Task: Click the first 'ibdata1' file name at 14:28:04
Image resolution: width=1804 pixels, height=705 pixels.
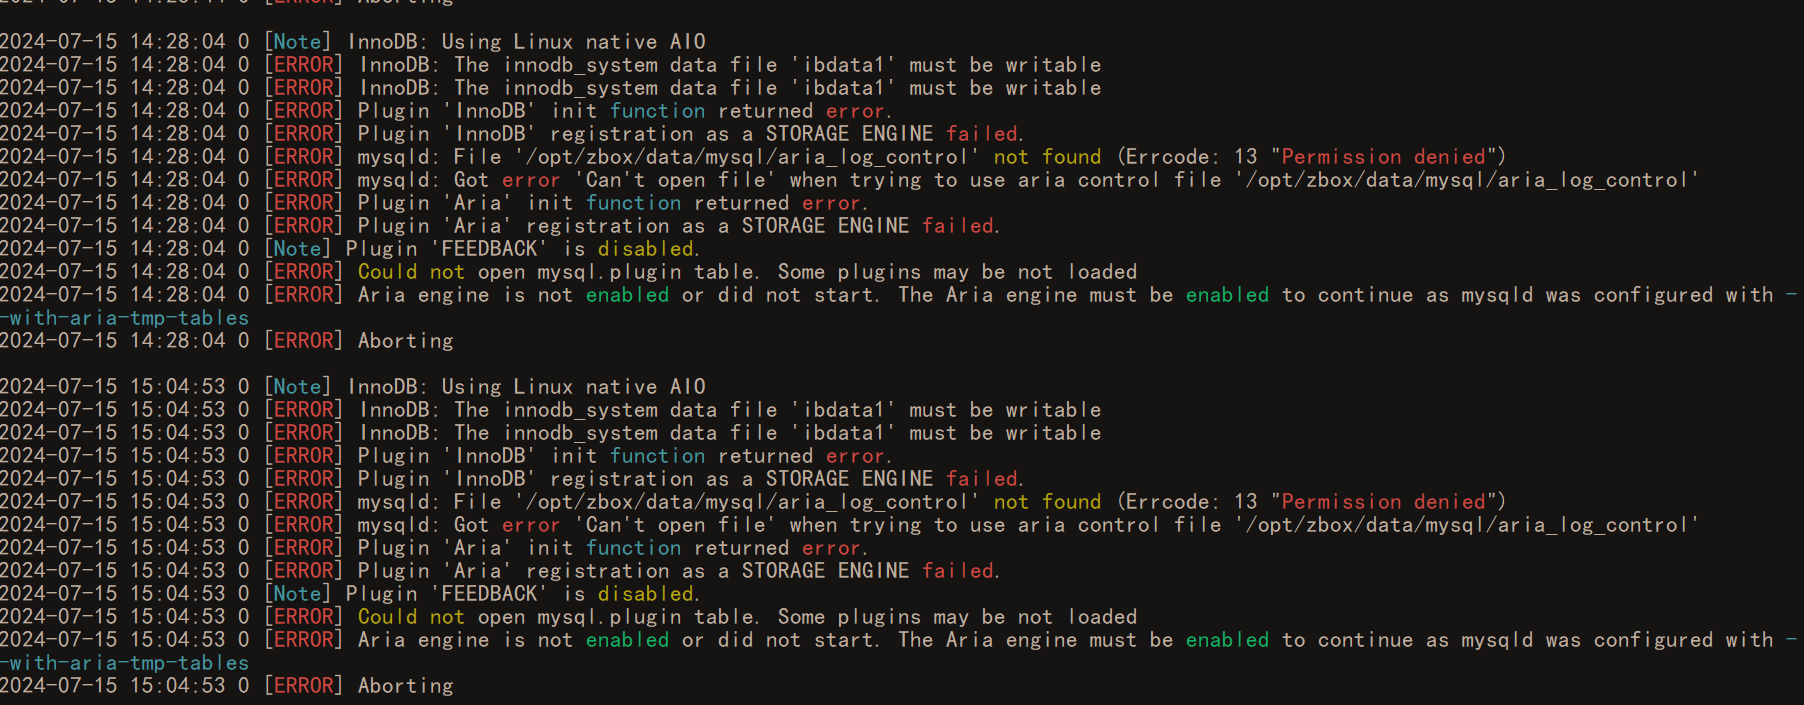Action: pyautogui.click(x=843, y=65)
